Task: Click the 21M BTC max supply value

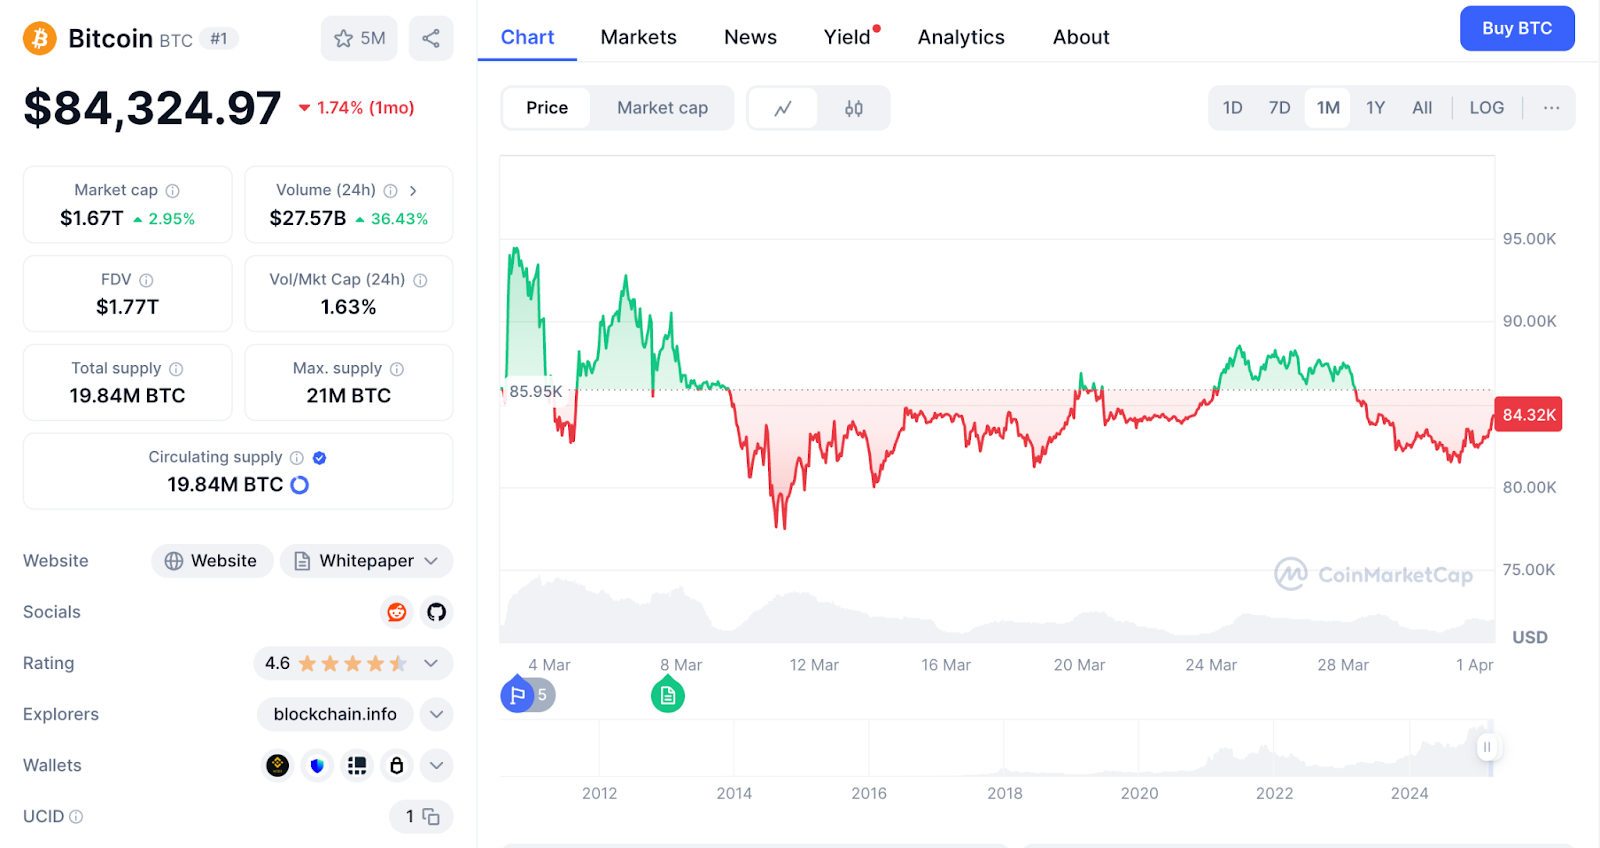Action: pos(348,396)
